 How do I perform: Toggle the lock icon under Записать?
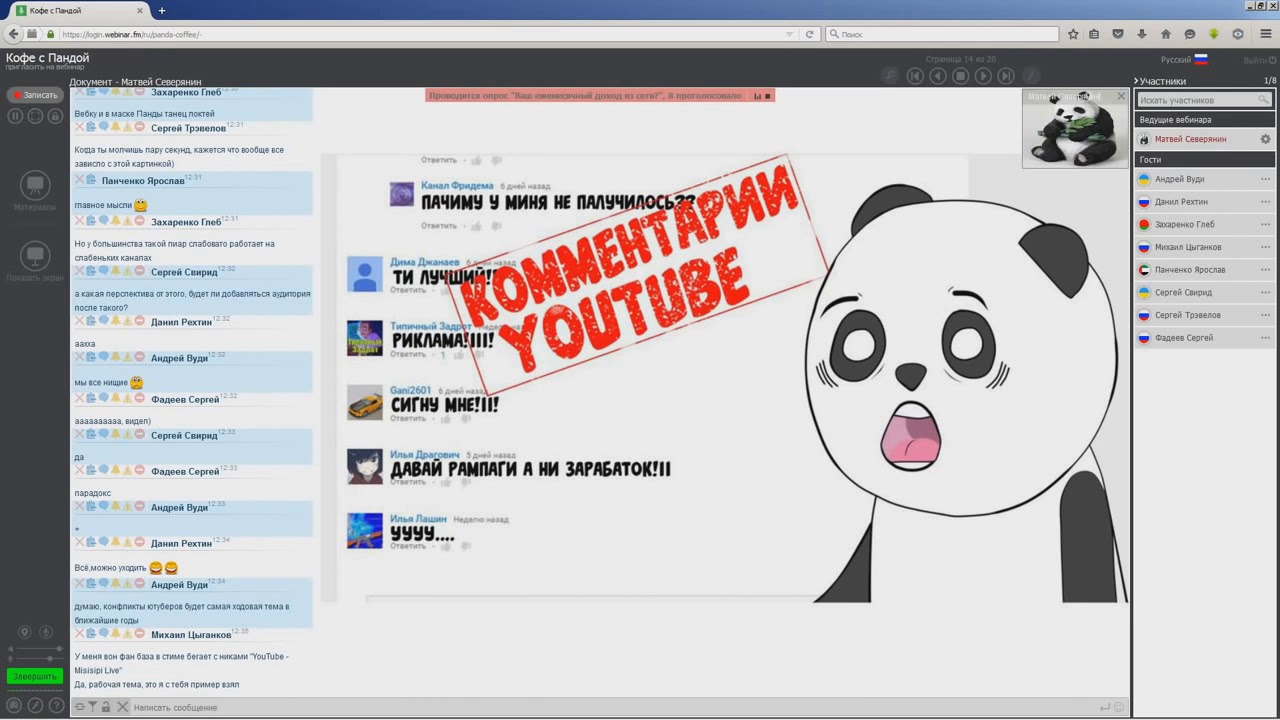(x=55, y=116)
